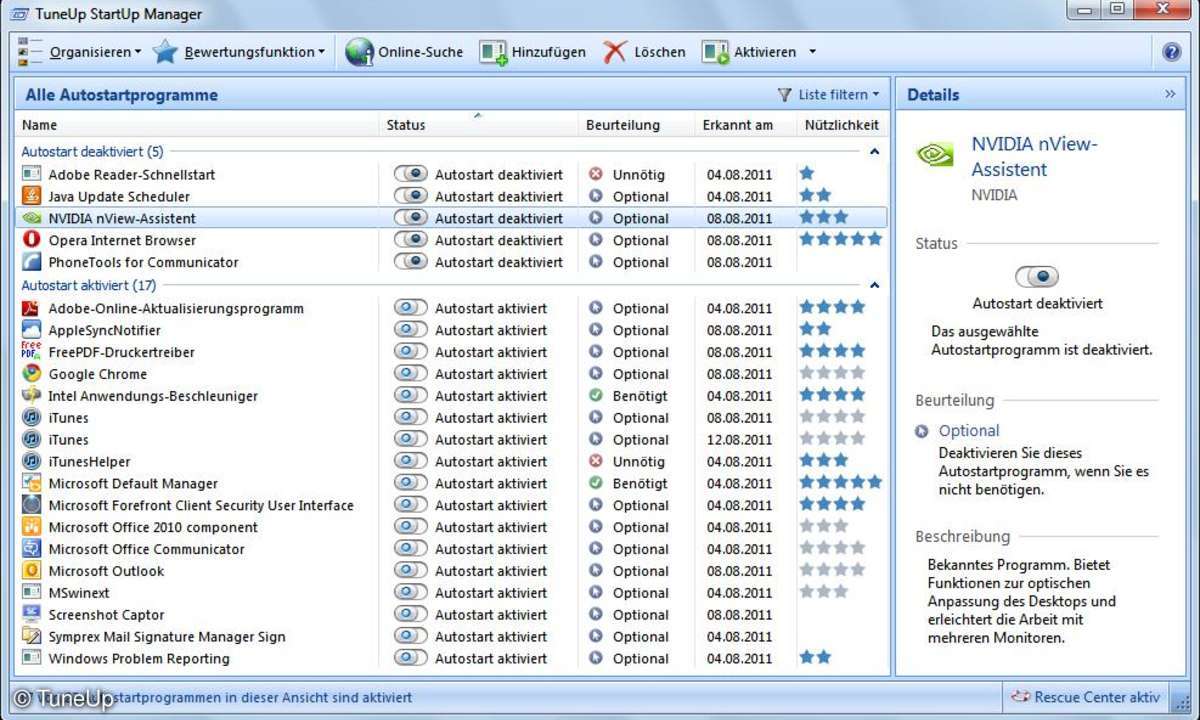Open help with the question mark icon
1200x720 pixels.
[x=1172, y=52]
